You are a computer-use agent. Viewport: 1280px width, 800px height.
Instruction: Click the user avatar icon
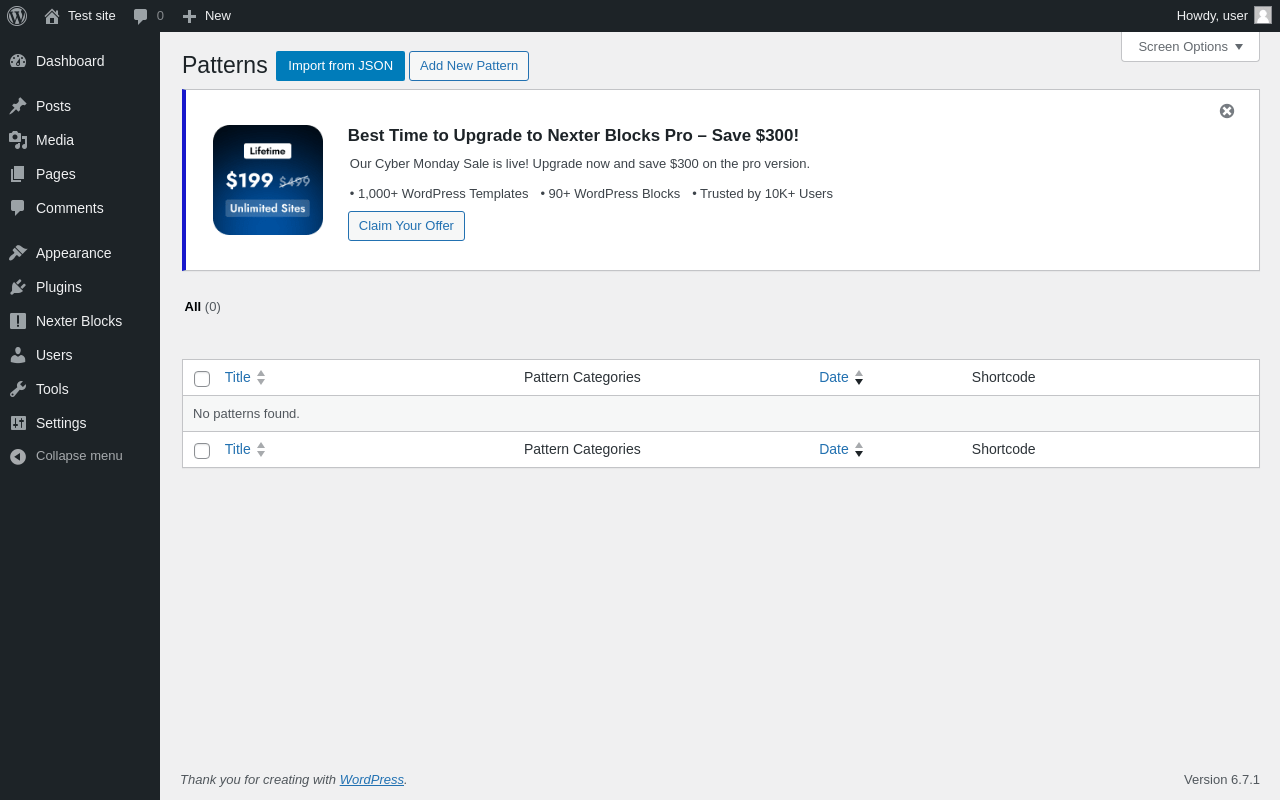pos(1263,15)
